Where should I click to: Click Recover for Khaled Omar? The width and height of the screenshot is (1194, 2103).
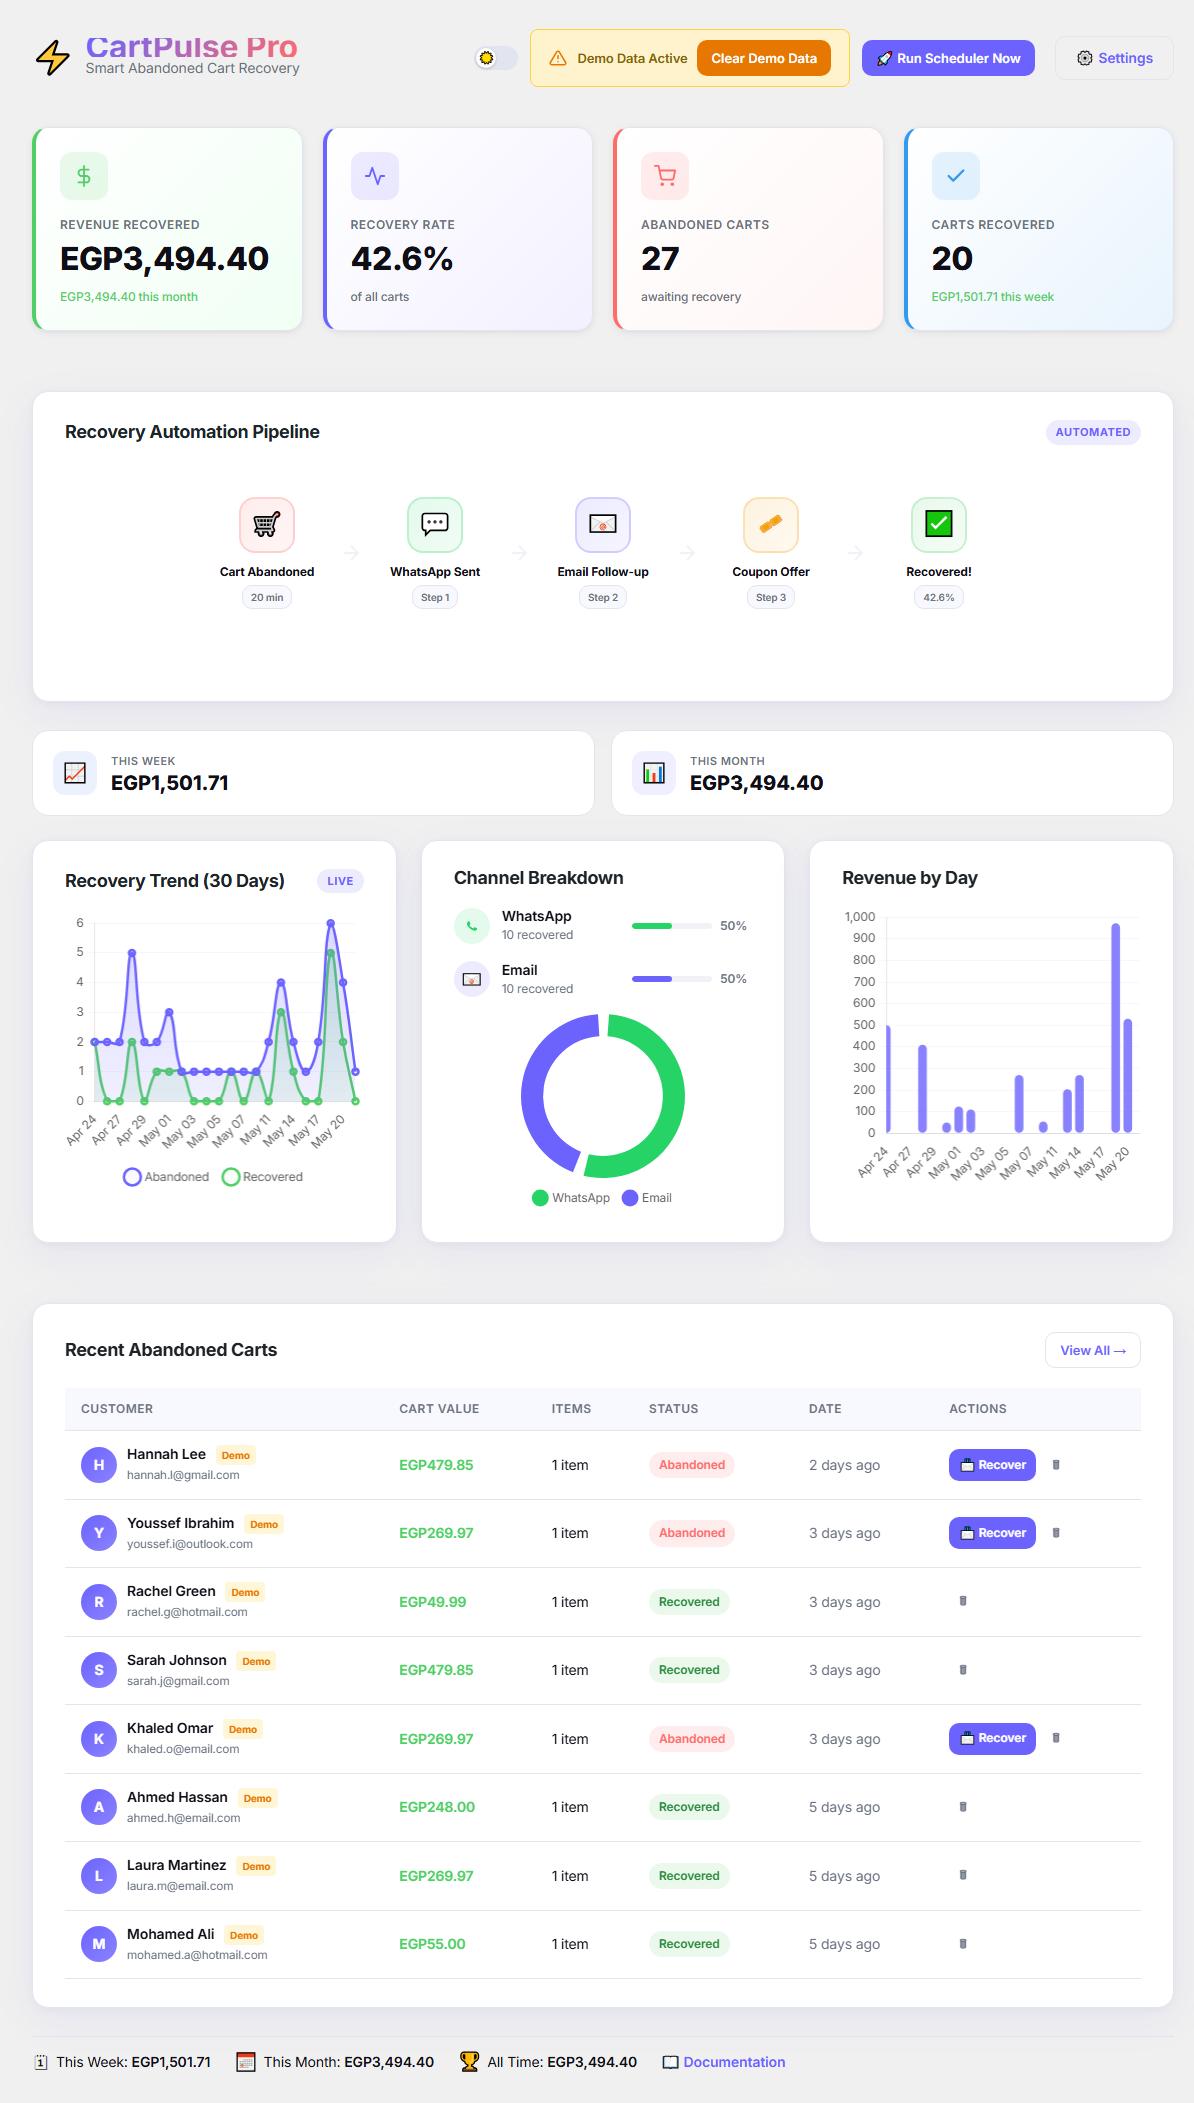pyautogui.click(x=992, y=1738)
